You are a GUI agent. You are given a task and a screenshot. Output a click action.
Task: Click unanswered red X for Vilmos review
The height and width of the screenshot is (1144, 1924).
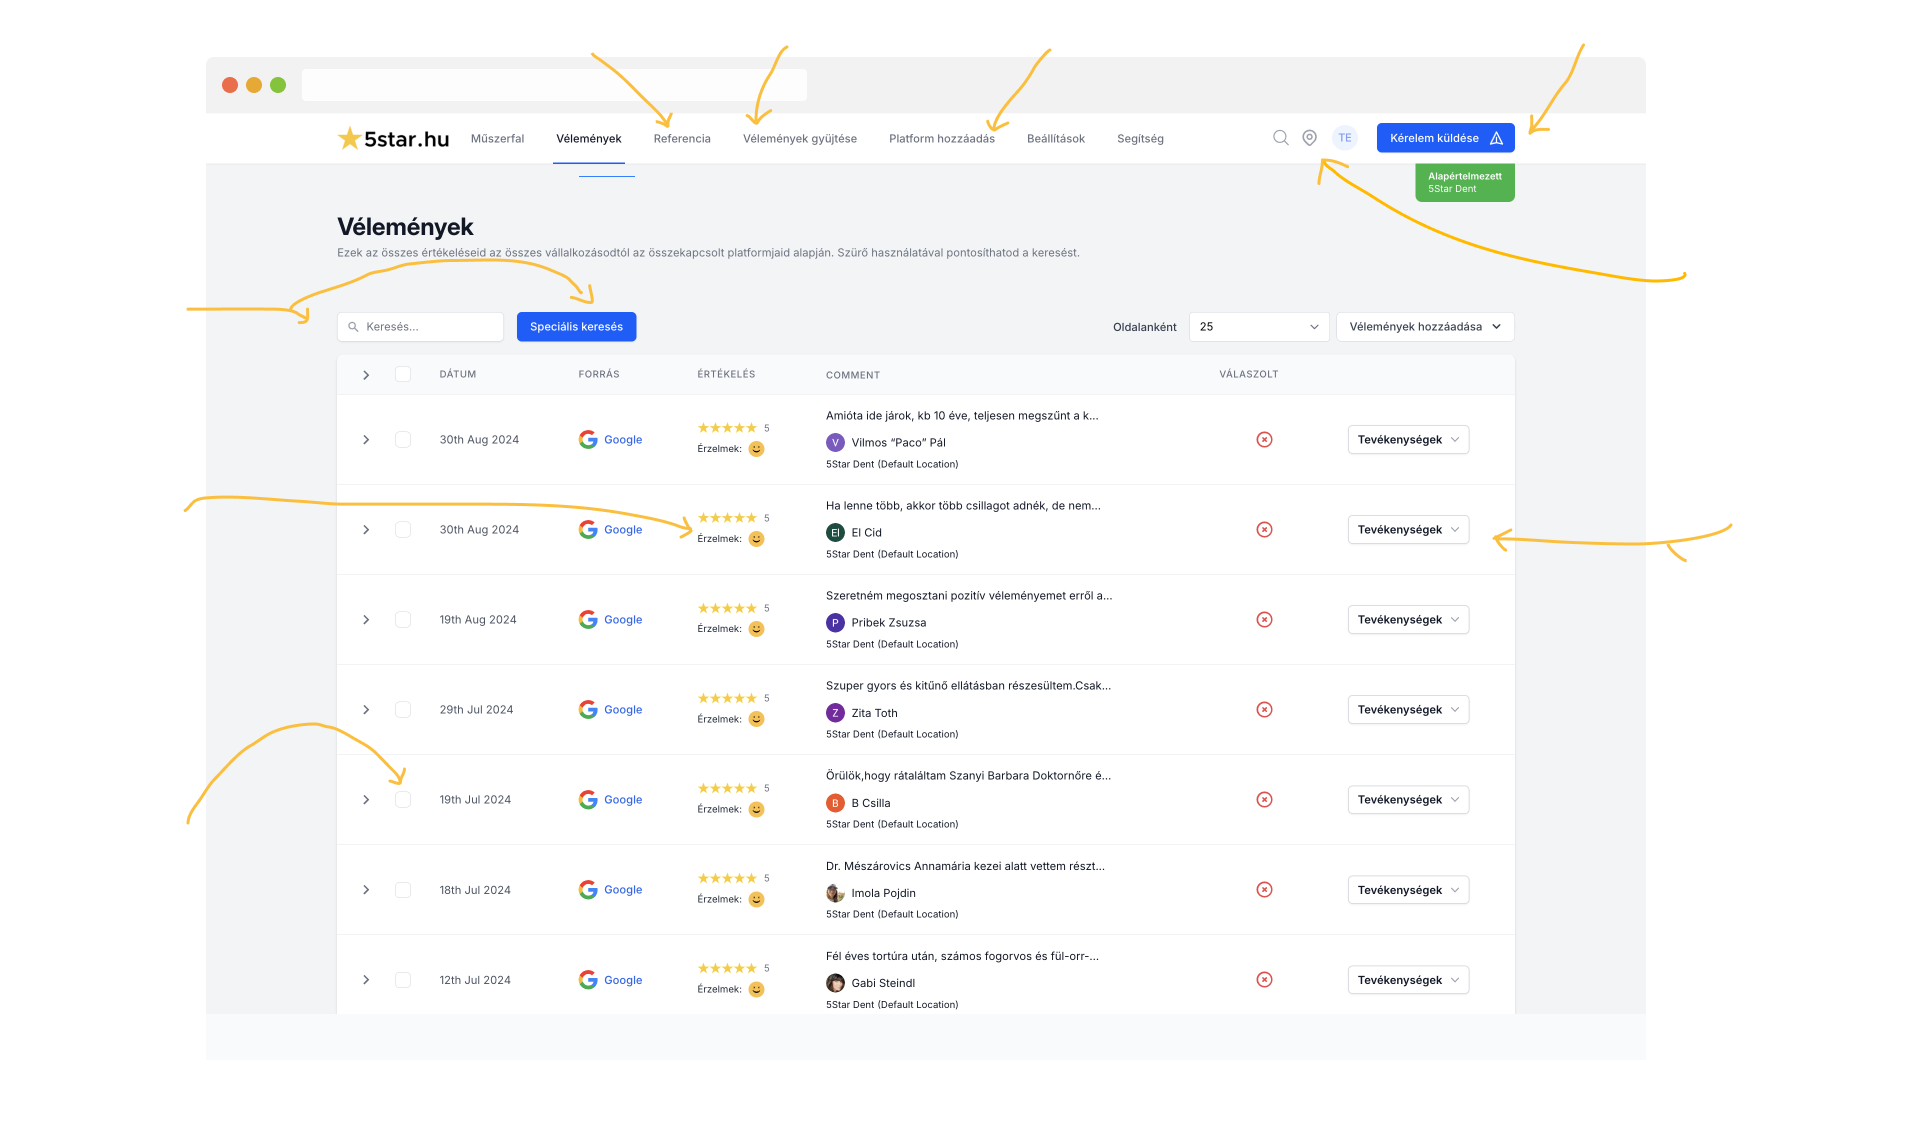(1264, 440)
